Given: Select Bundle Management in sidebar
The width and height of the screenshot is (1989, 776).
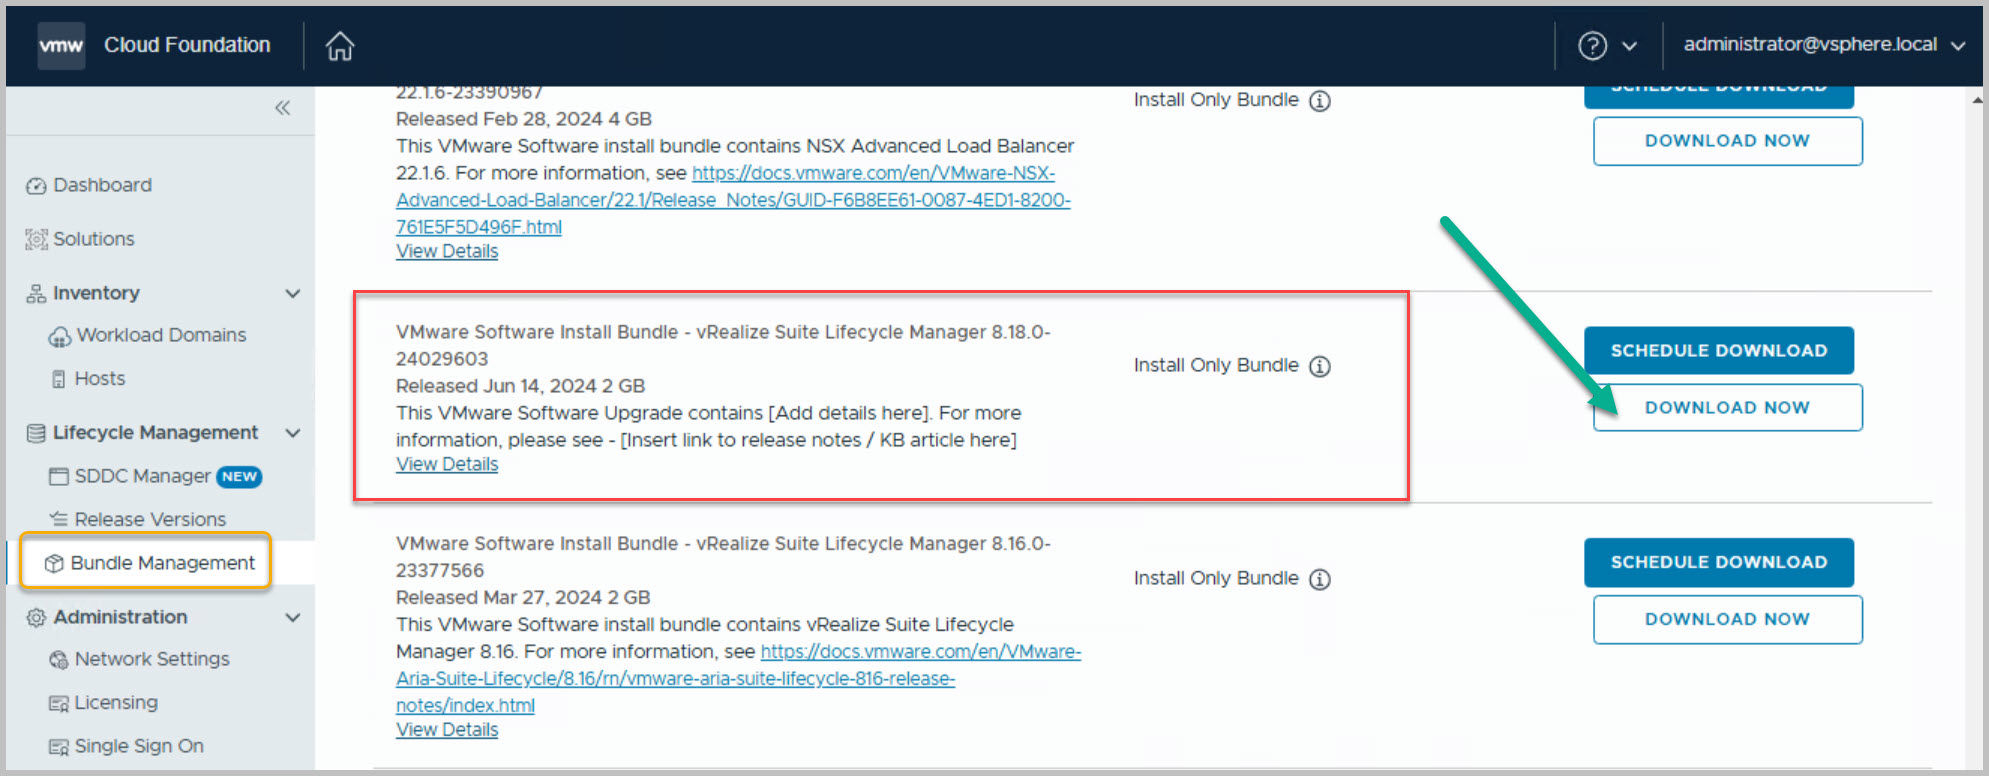Looking at the screenshot, I should pos(162,563).
